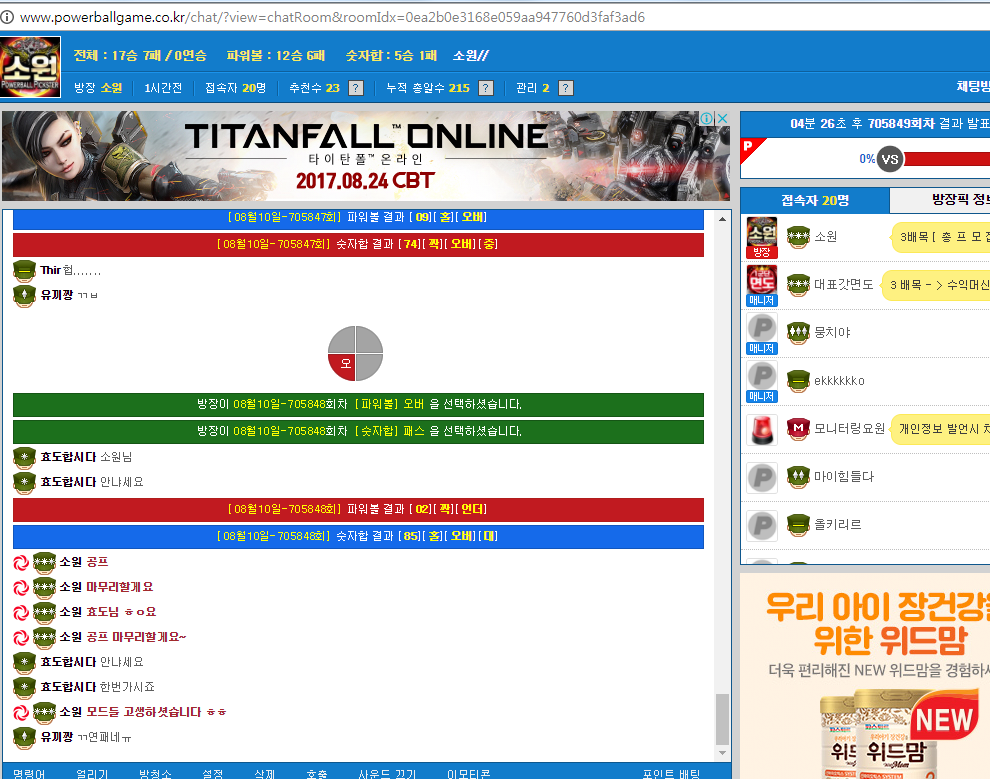
Task: Click the chat scrollbar thumb
Action: tap(722, 720)
